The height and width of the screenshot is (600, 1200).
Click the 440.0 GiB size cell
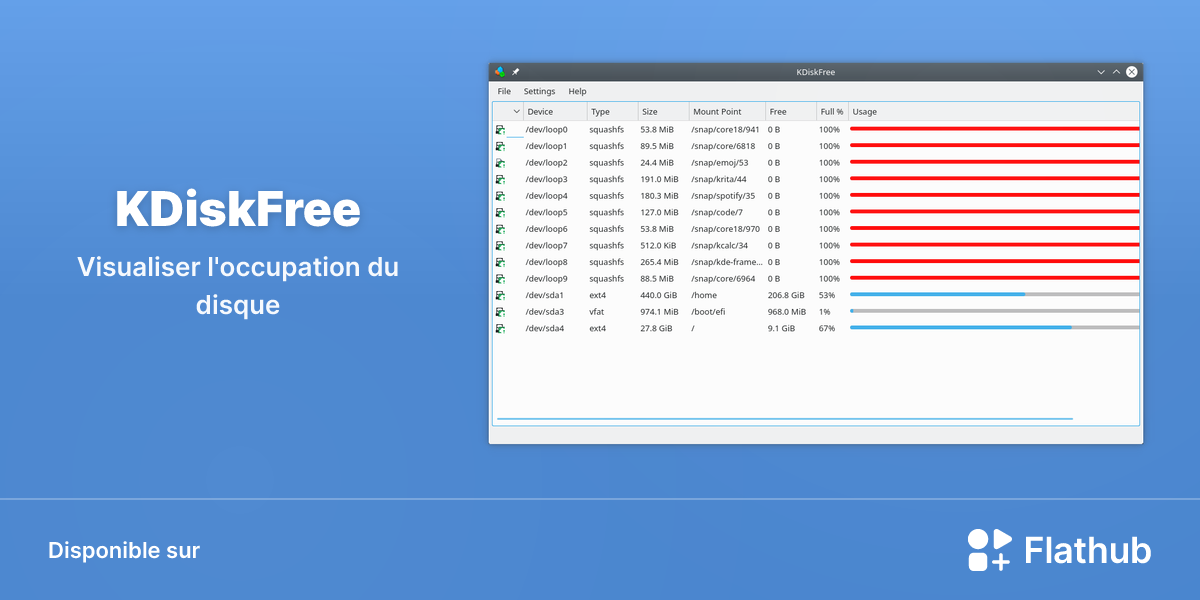(658, 295)
